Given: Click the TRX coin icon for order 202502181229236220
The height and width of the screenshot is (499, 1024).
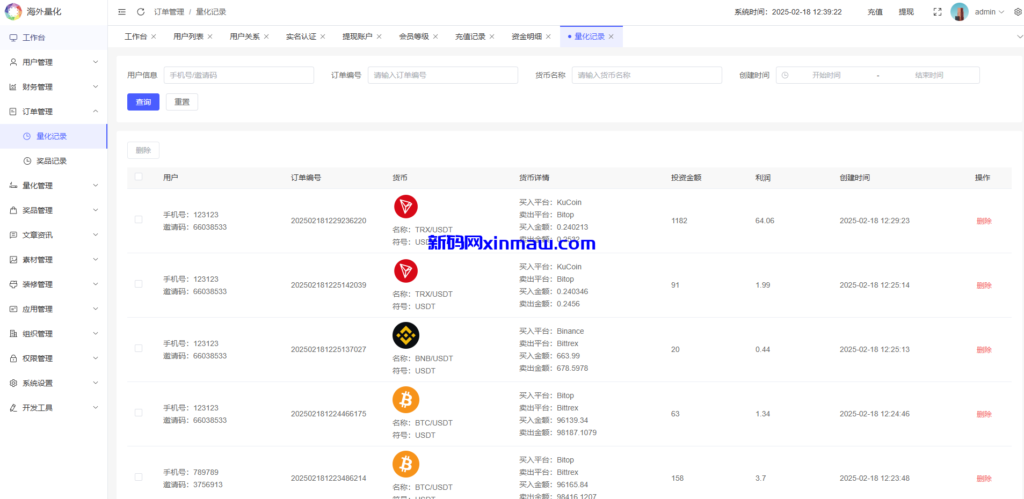Looking at the screenshot, I should click(406, 208).
